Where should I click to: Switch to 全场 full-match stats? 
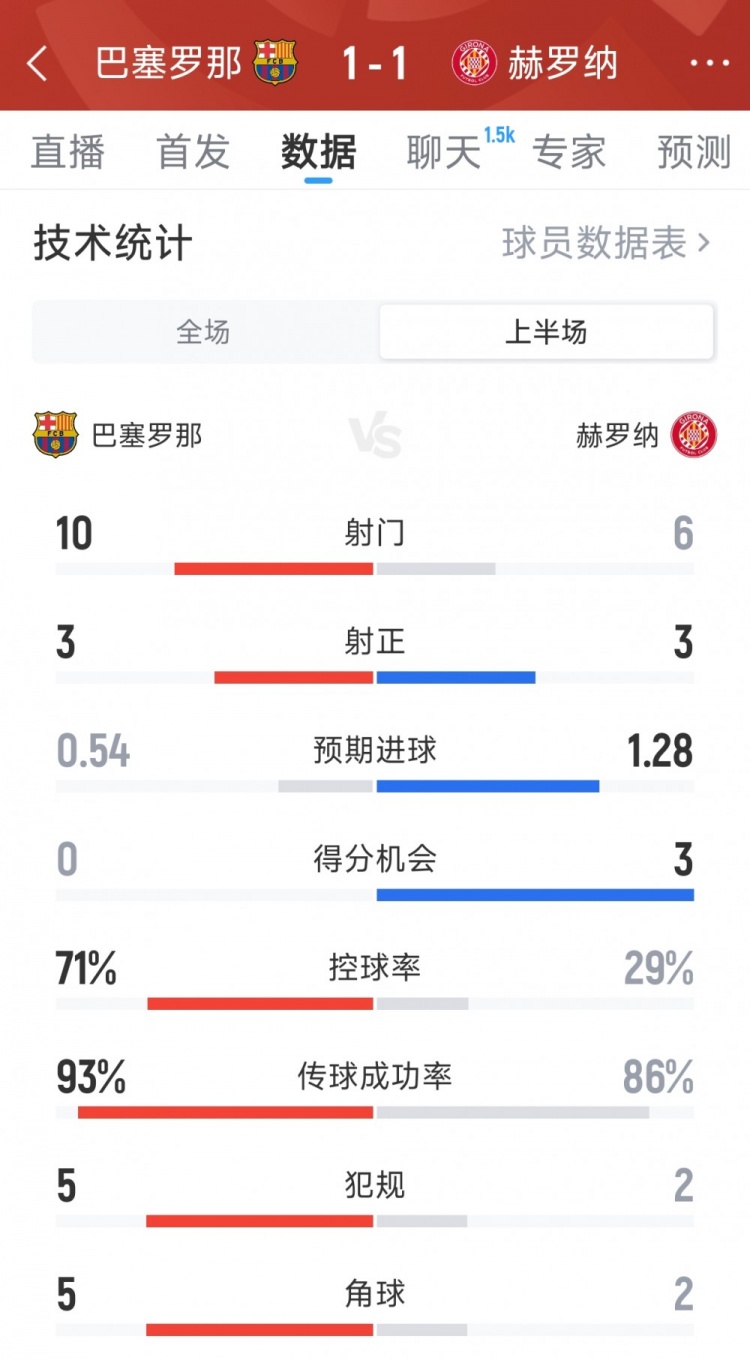pos(204,332)
